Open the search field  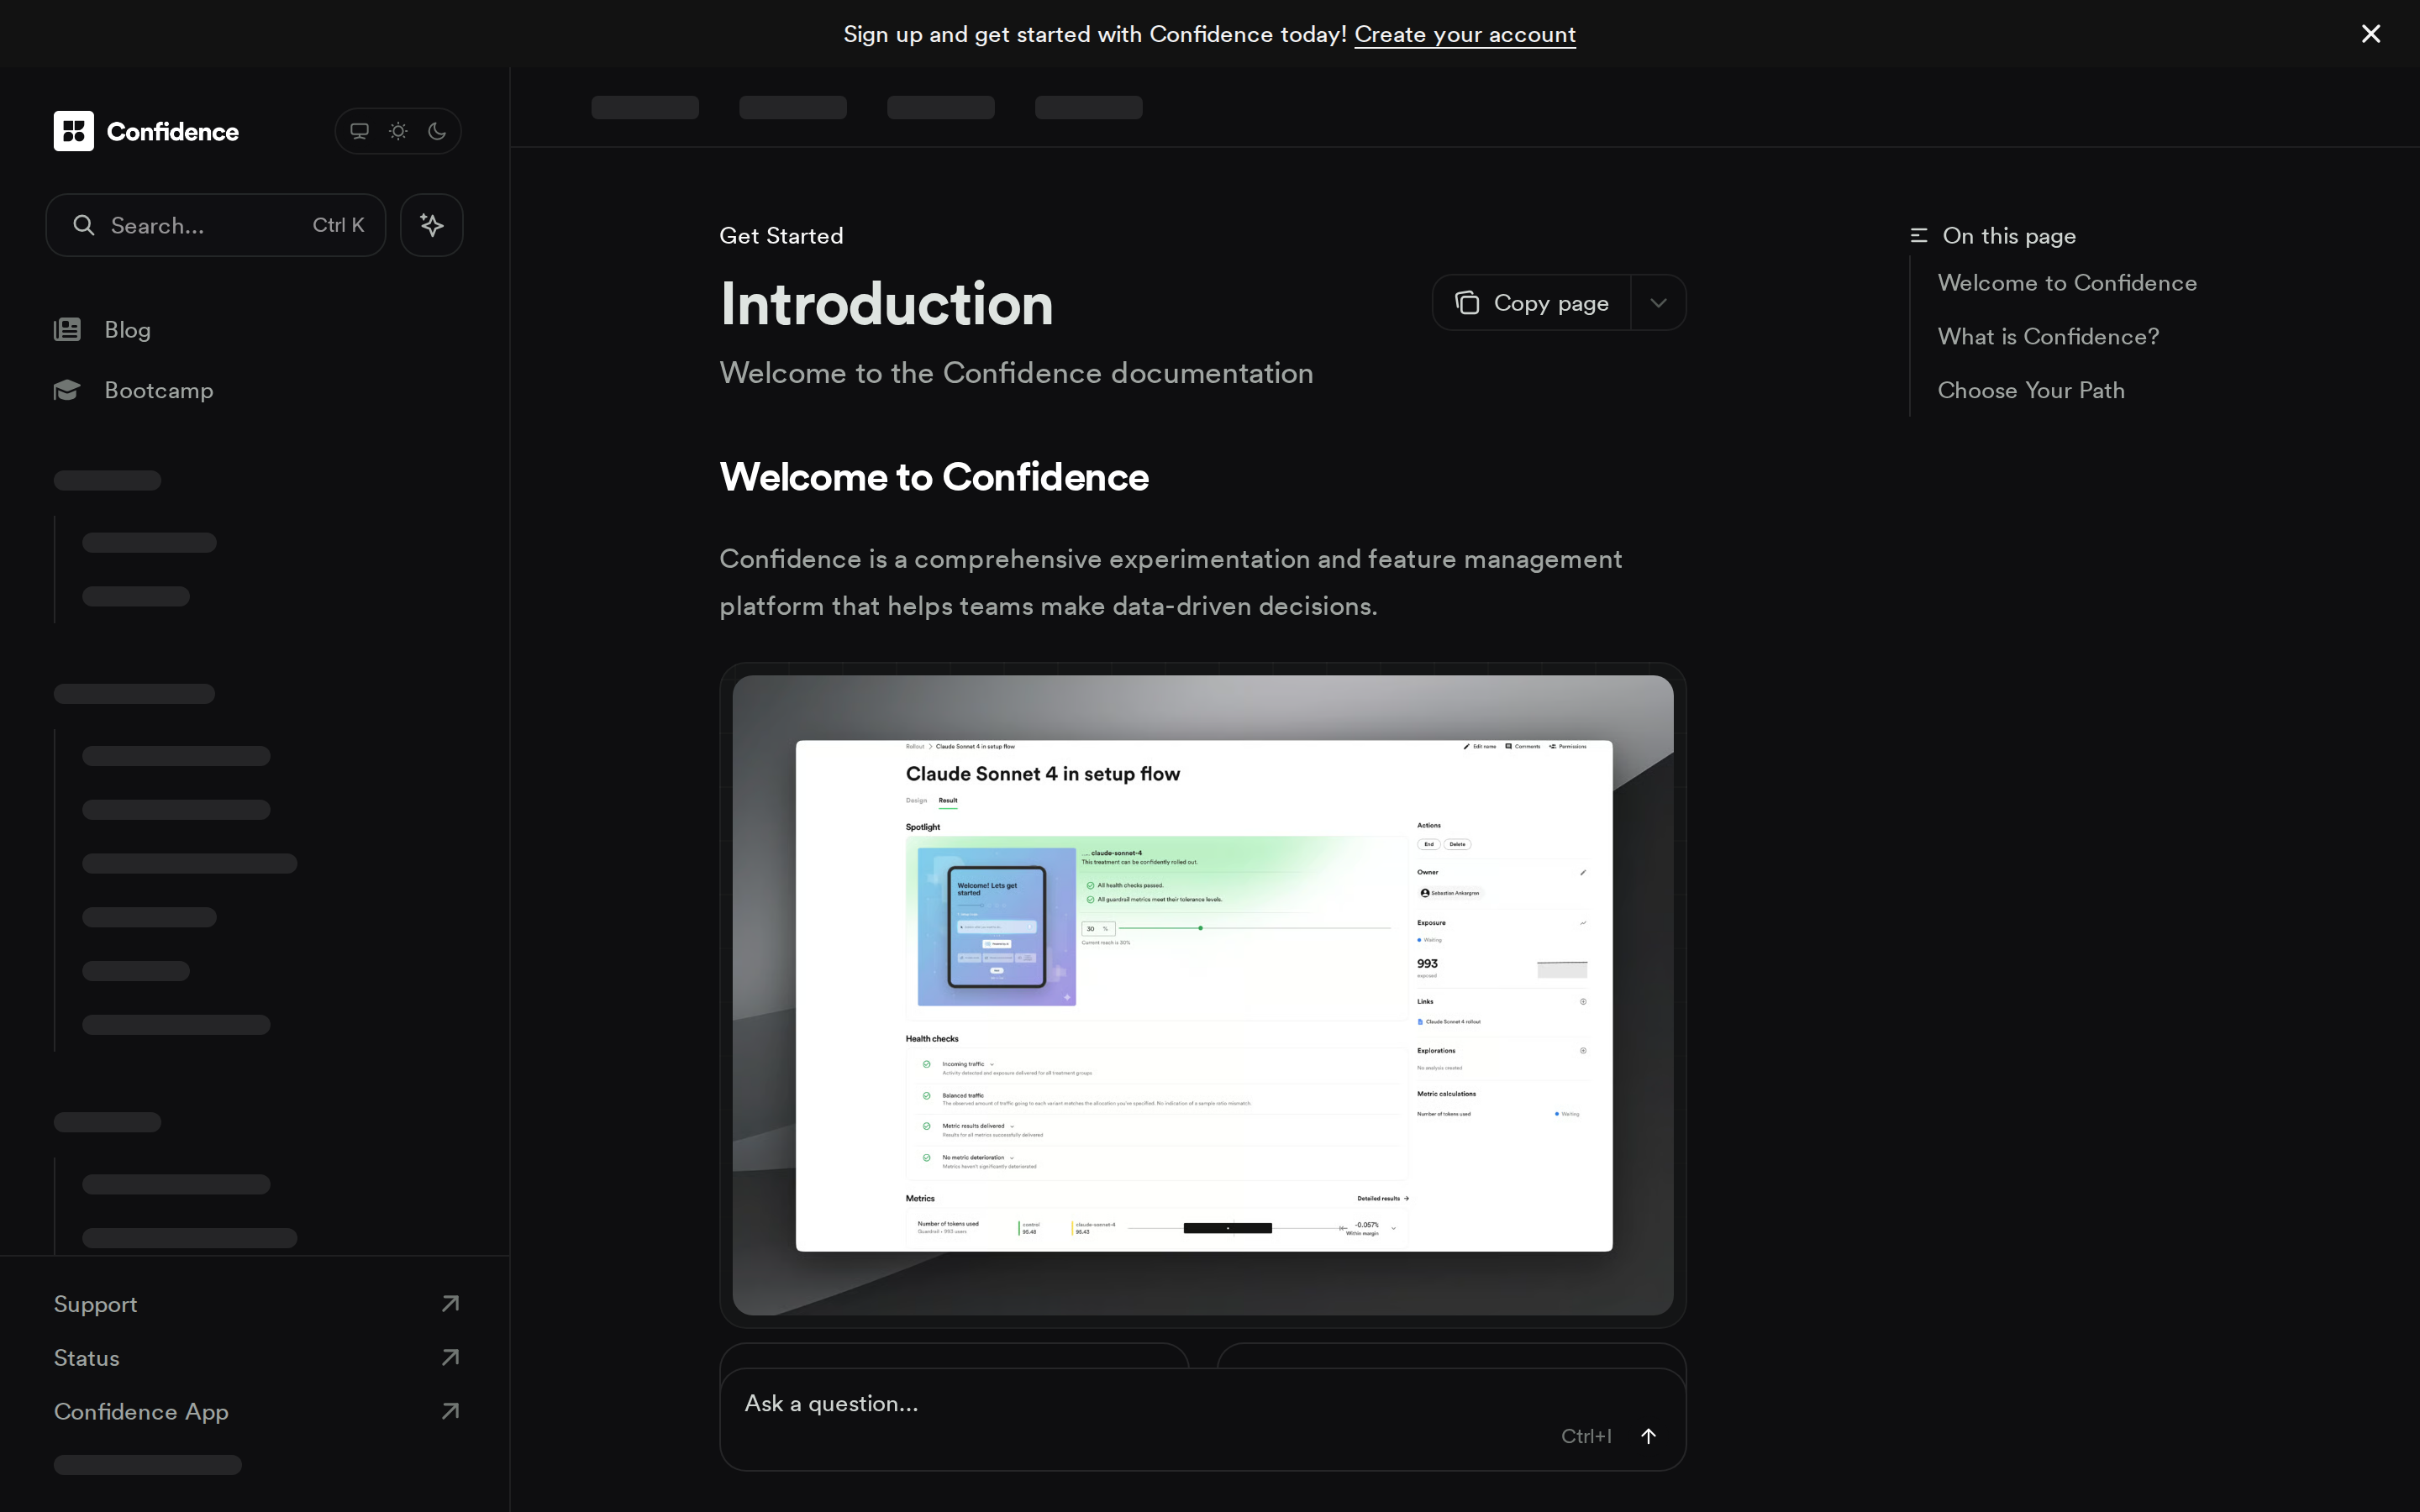point(216,225)
